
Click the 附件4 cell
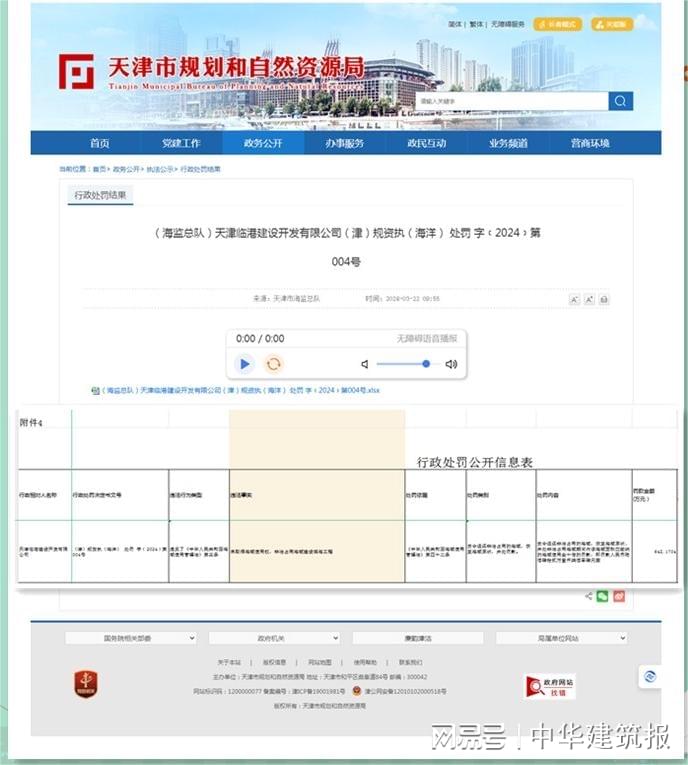tap(31, 423)
